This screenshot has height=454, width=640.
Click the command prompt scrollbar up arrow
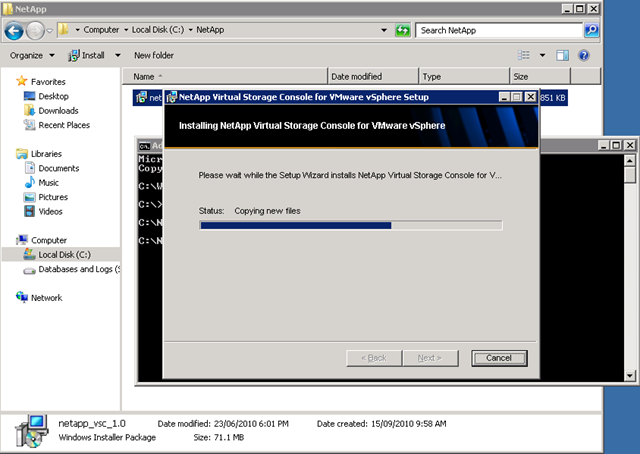tap(630, 160)
